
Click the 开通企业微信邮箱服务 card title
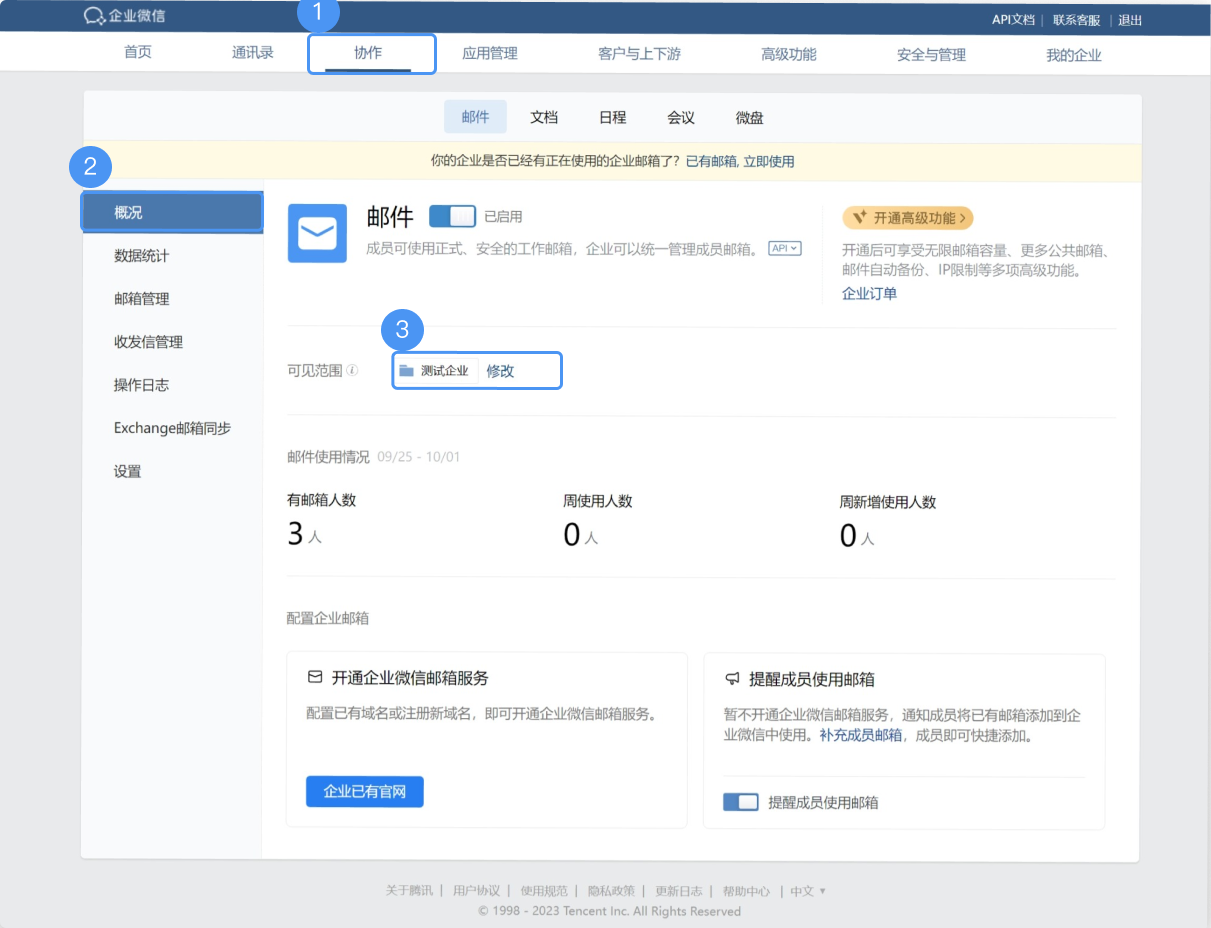point(410,678)
